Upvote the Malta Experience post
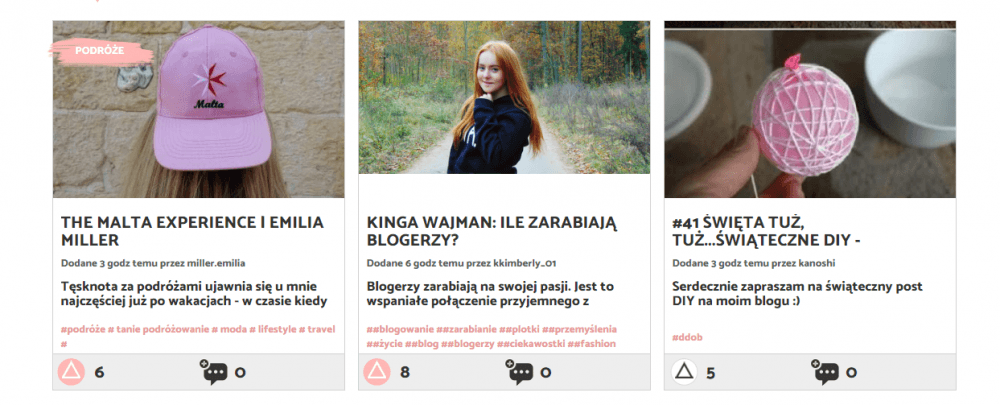This screenshot has width=1000, height=405. [x=71, y=372]
